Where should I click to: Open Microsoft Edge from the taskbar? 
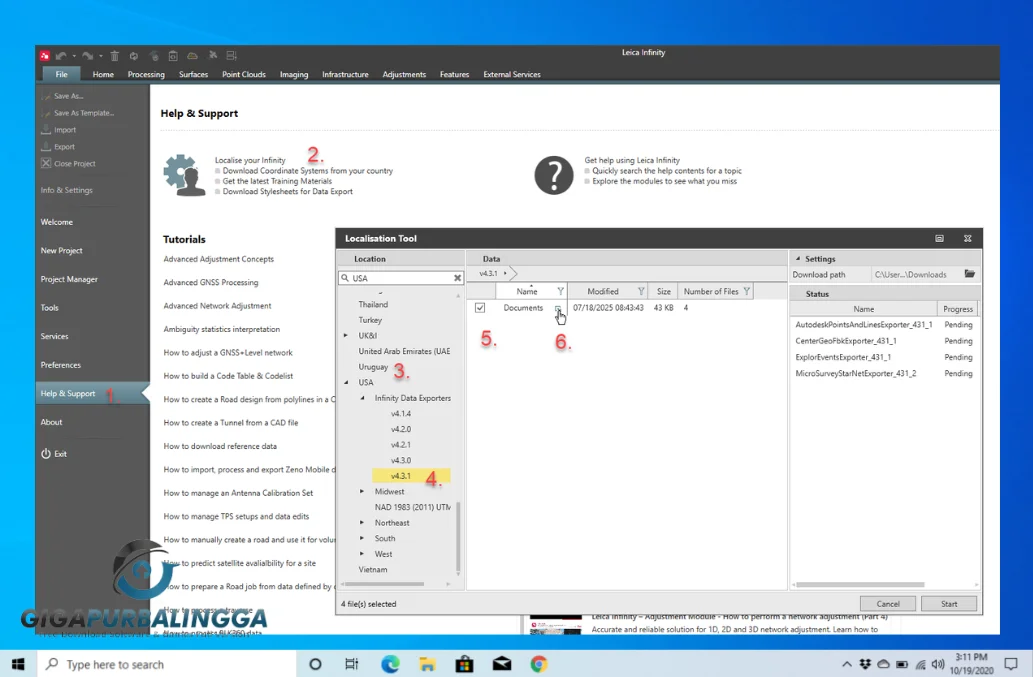tap(390, 664)
